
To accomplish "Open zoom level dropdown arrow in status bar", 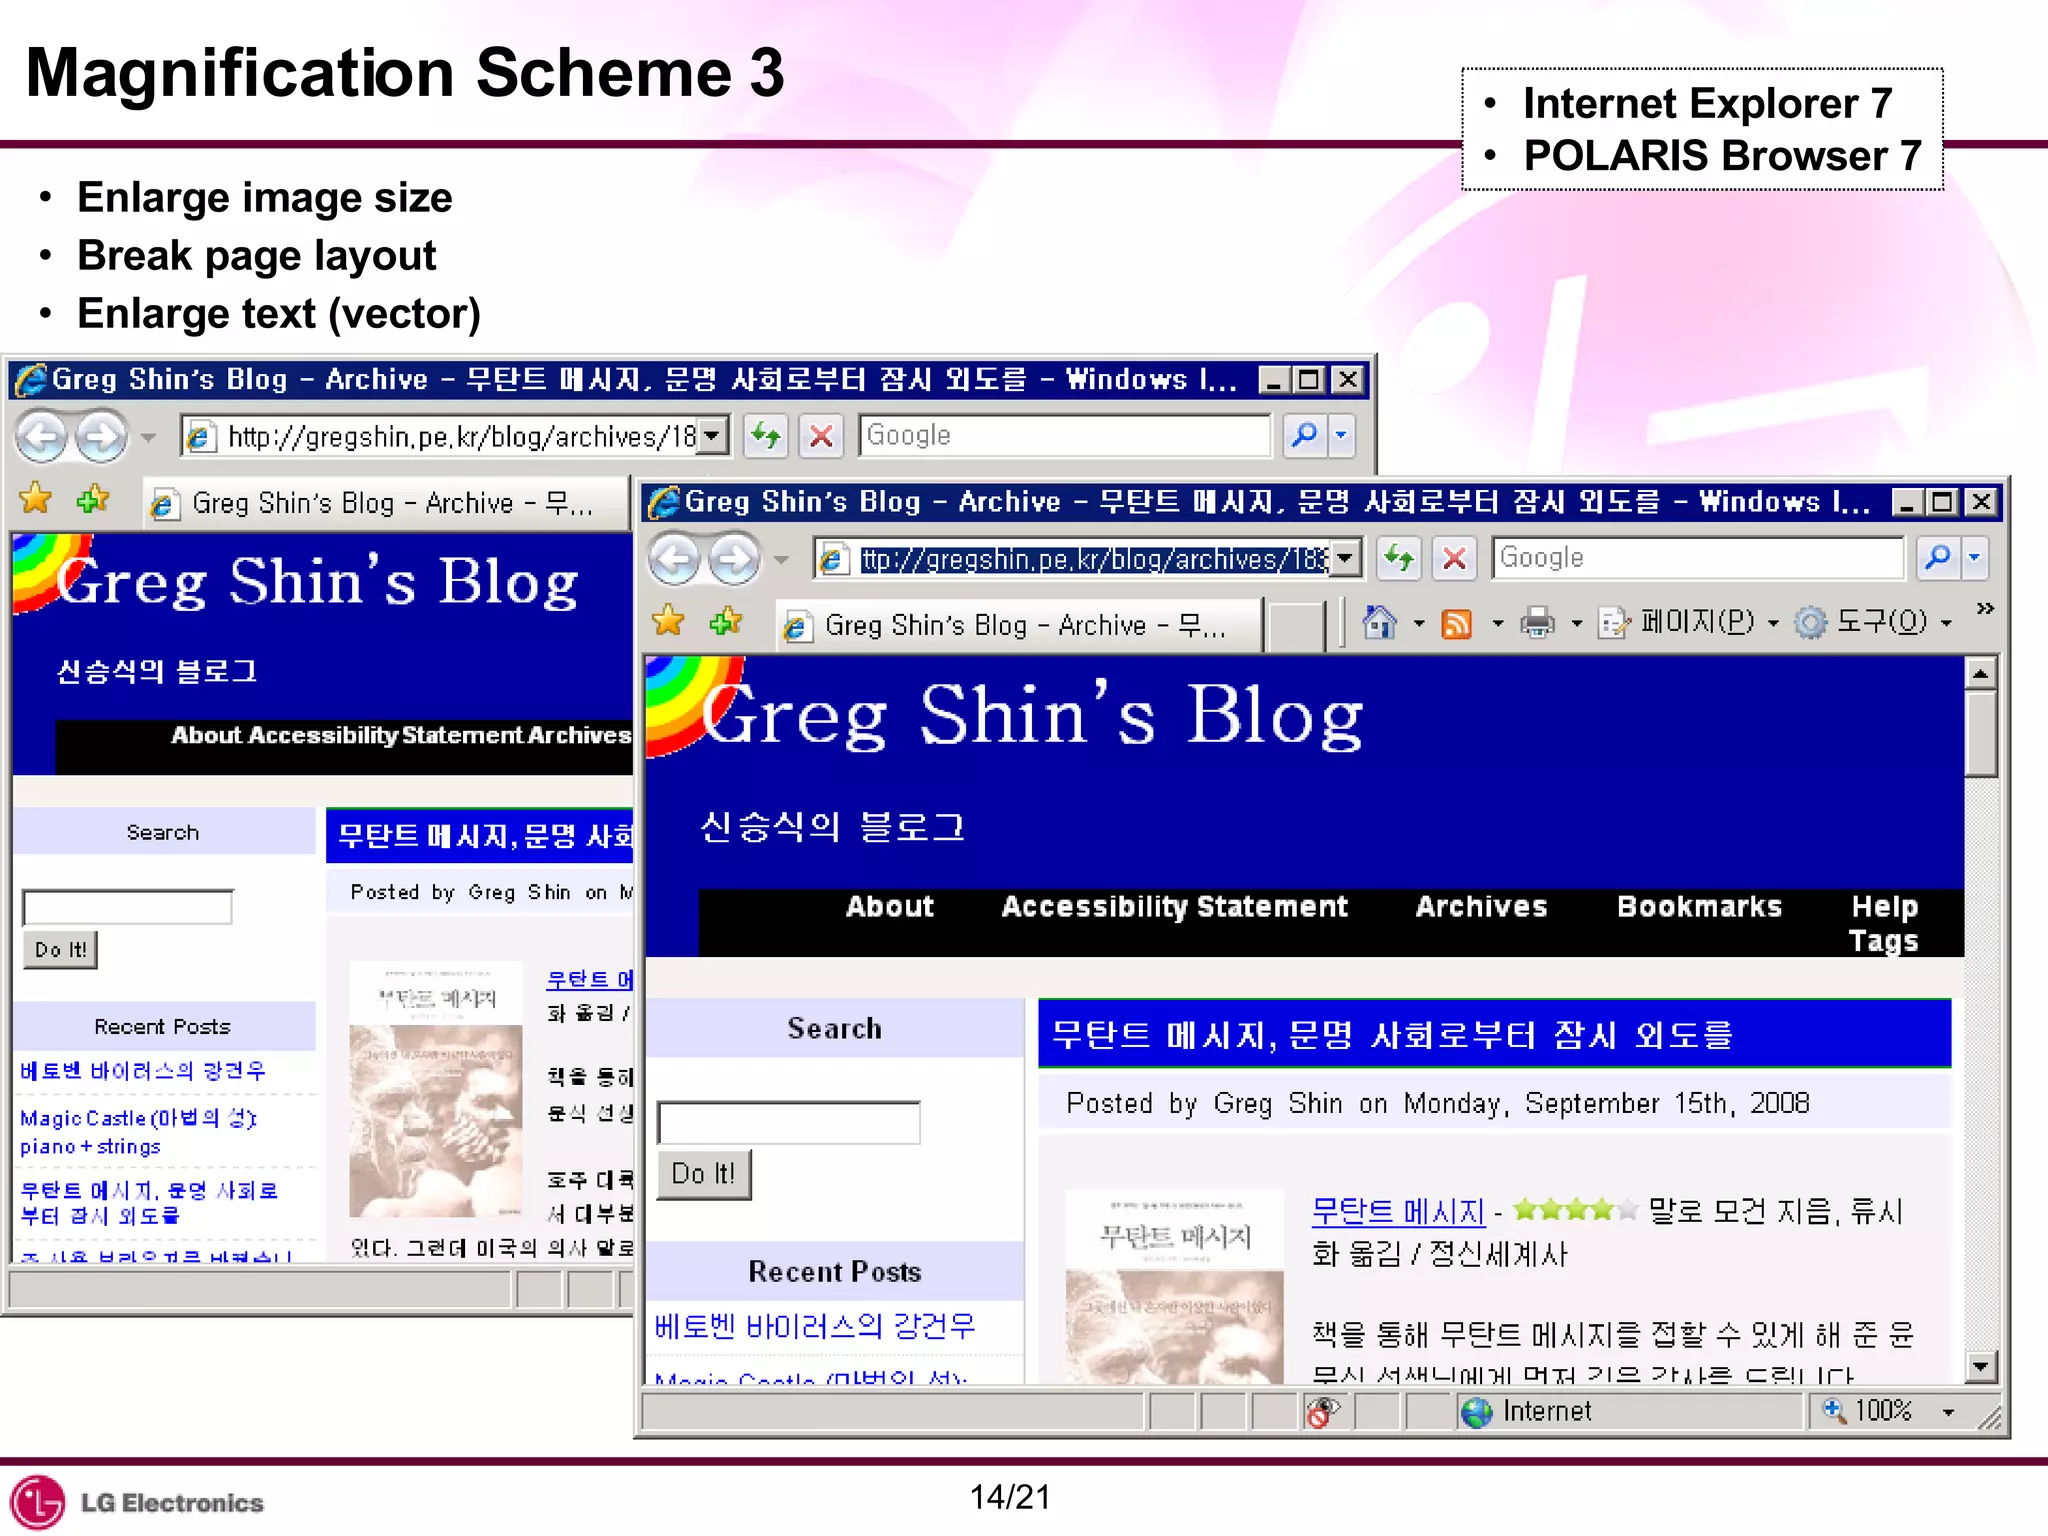I will pyautogui.click(x=1948, y=1412).
